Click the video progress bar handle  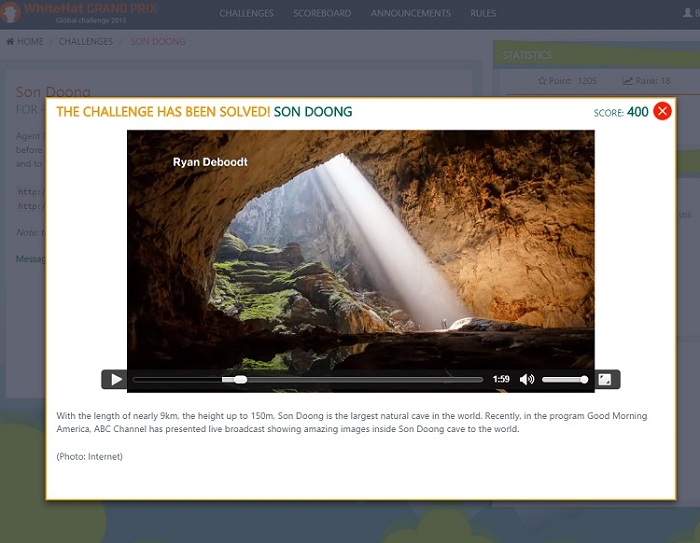coord(240,380)
